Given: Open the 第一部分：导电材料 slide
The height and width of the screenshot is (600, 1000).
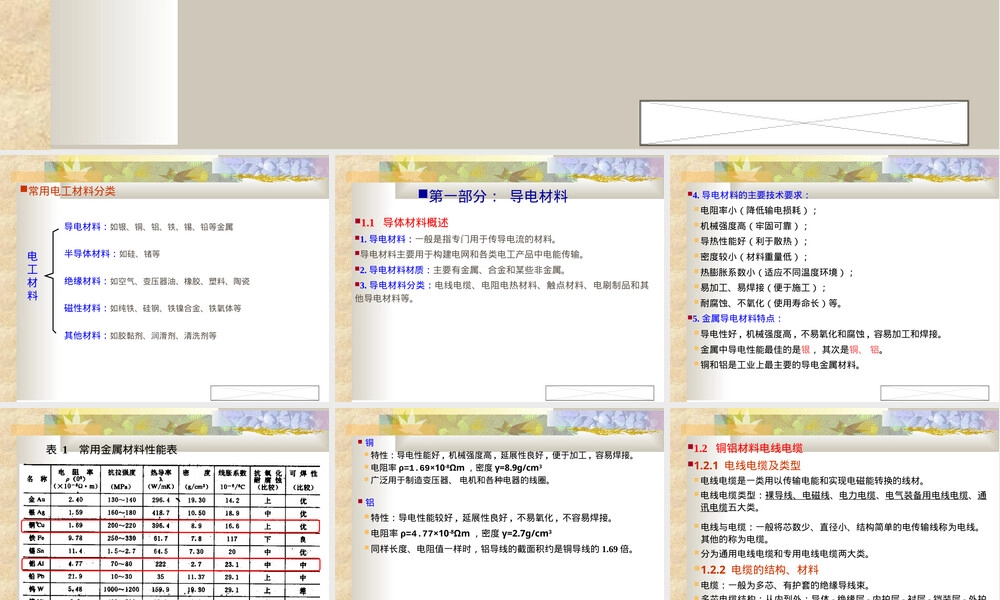Looking at the screenshot, I should pos(499,278).
